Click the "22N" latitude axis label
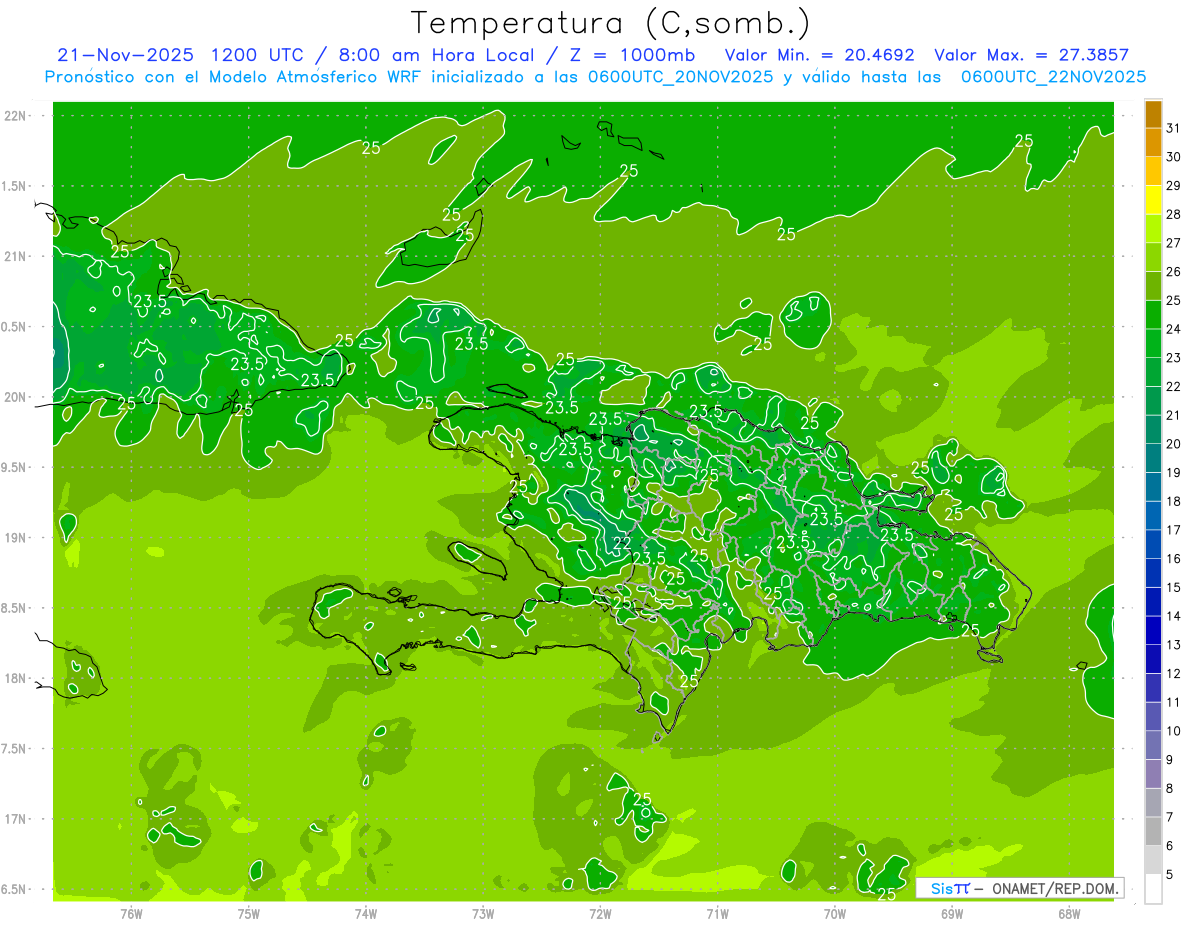Image resolution: width=1200 pixels, height=927 pixels. [16, 116]
